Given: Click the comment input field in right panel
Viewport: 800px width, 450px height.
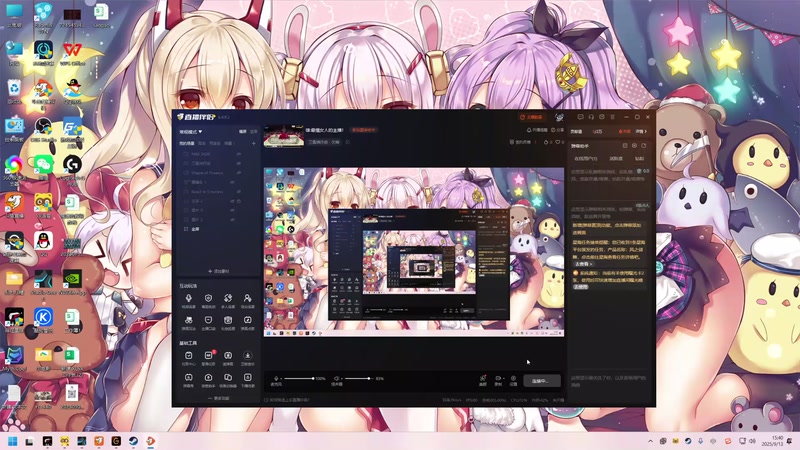Looking at the screenshot, I should 608,381.
